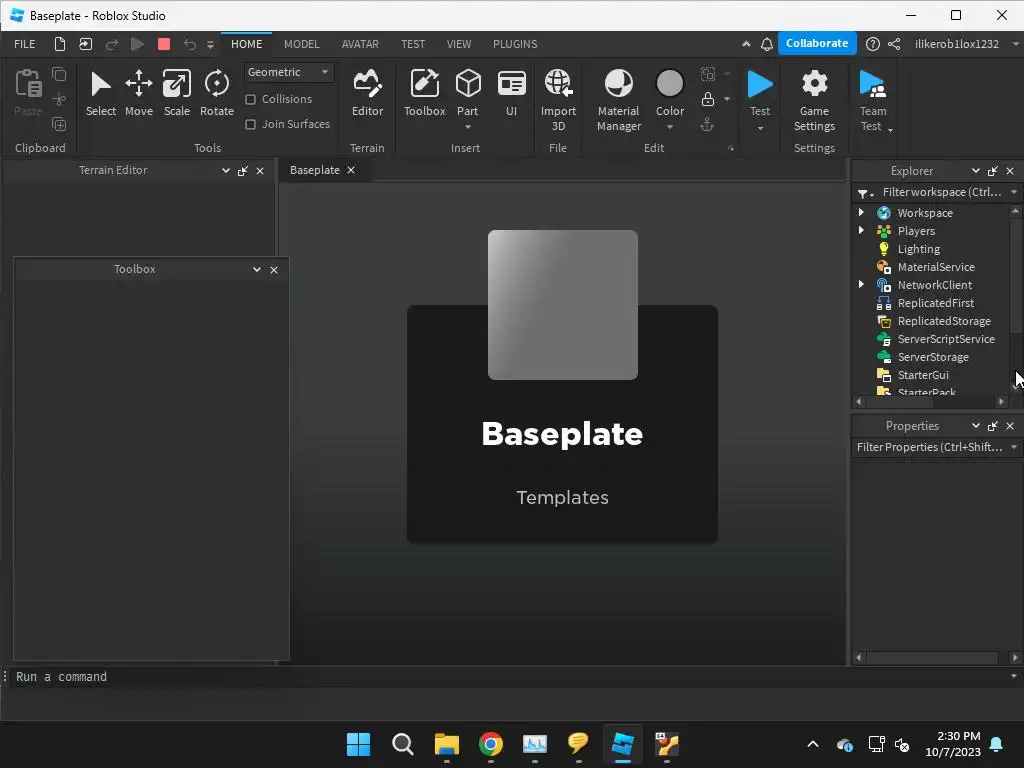The image size is (1024, 768).
Task: Open the Color dropdown arrow
Action: pyautogui.click(x=669, y=127)
